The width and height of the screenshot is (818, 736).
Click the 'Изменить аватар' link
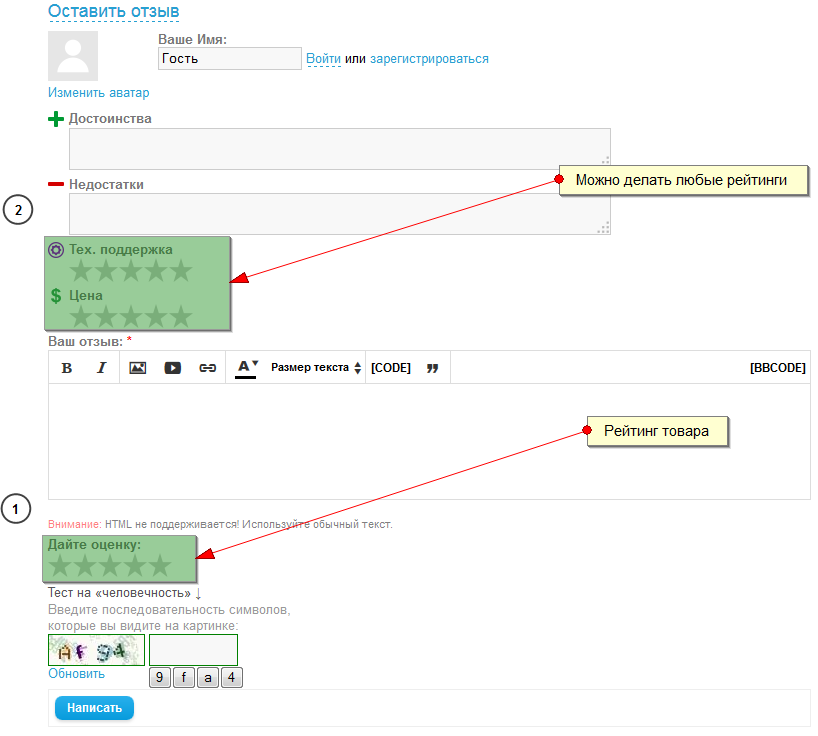click(99, 93)
